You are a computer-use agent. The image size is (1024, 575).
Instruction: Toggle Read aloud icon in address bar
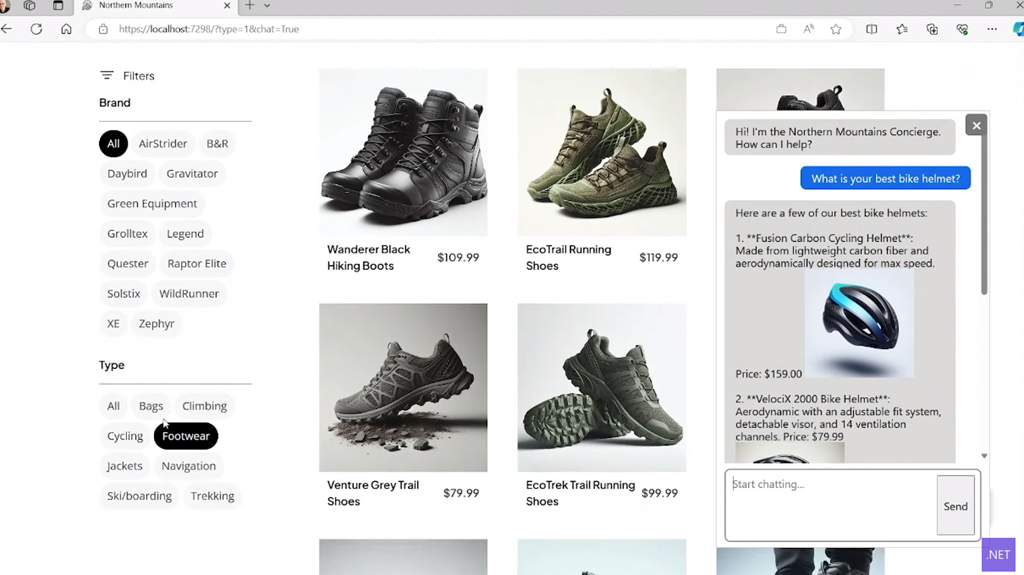tap(808, 29)
